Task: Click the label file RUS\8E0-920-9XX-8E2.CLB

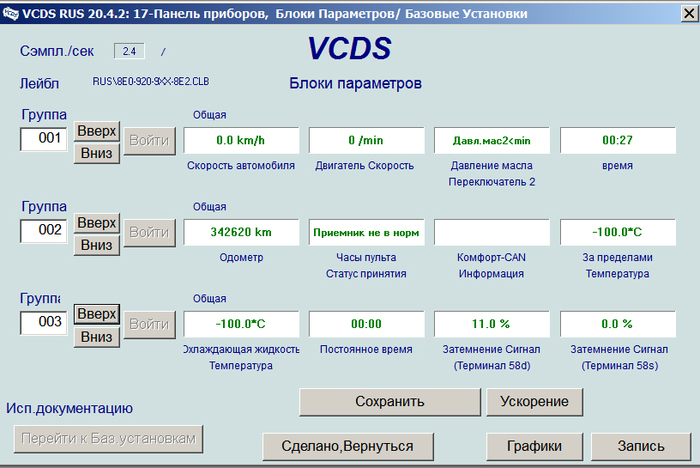Action: [x=151, y=82]
